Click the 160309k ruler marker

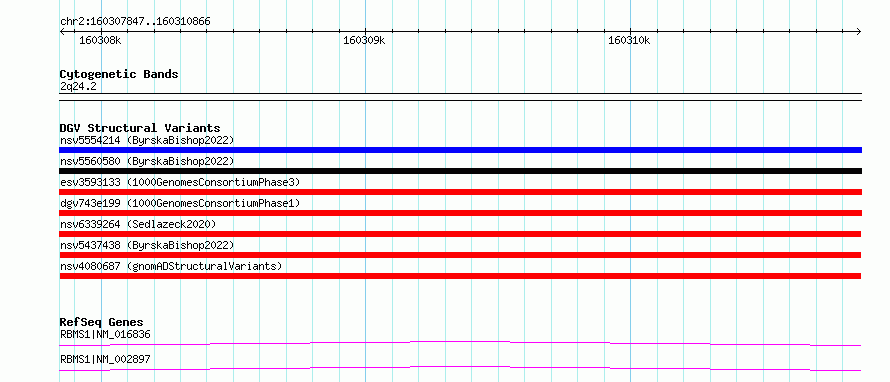pyautogui.click(x=364, y=40)
